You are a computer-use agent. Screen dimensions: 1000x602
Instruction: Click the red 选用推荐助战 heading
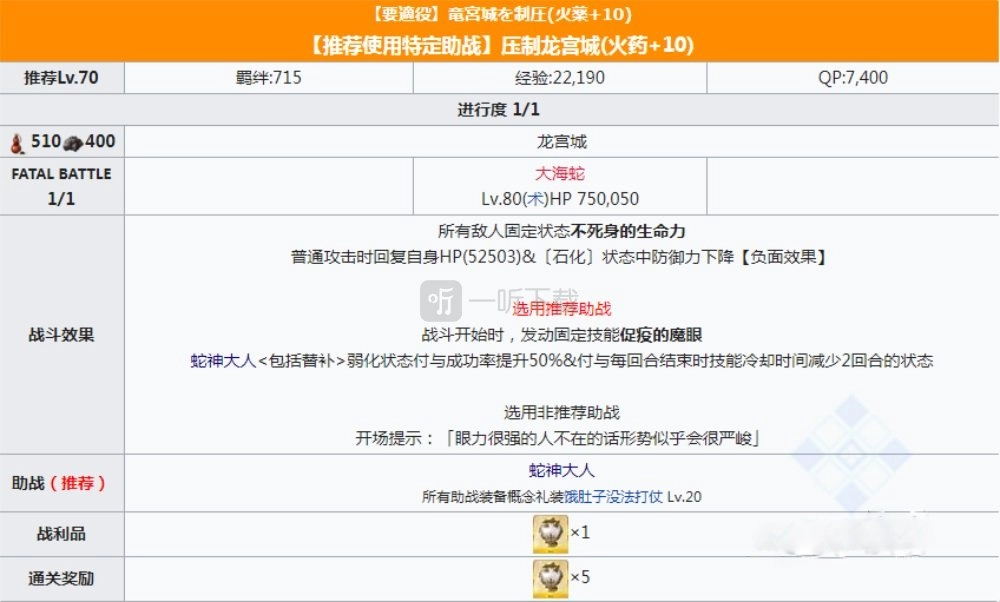(x=561, y=309)
